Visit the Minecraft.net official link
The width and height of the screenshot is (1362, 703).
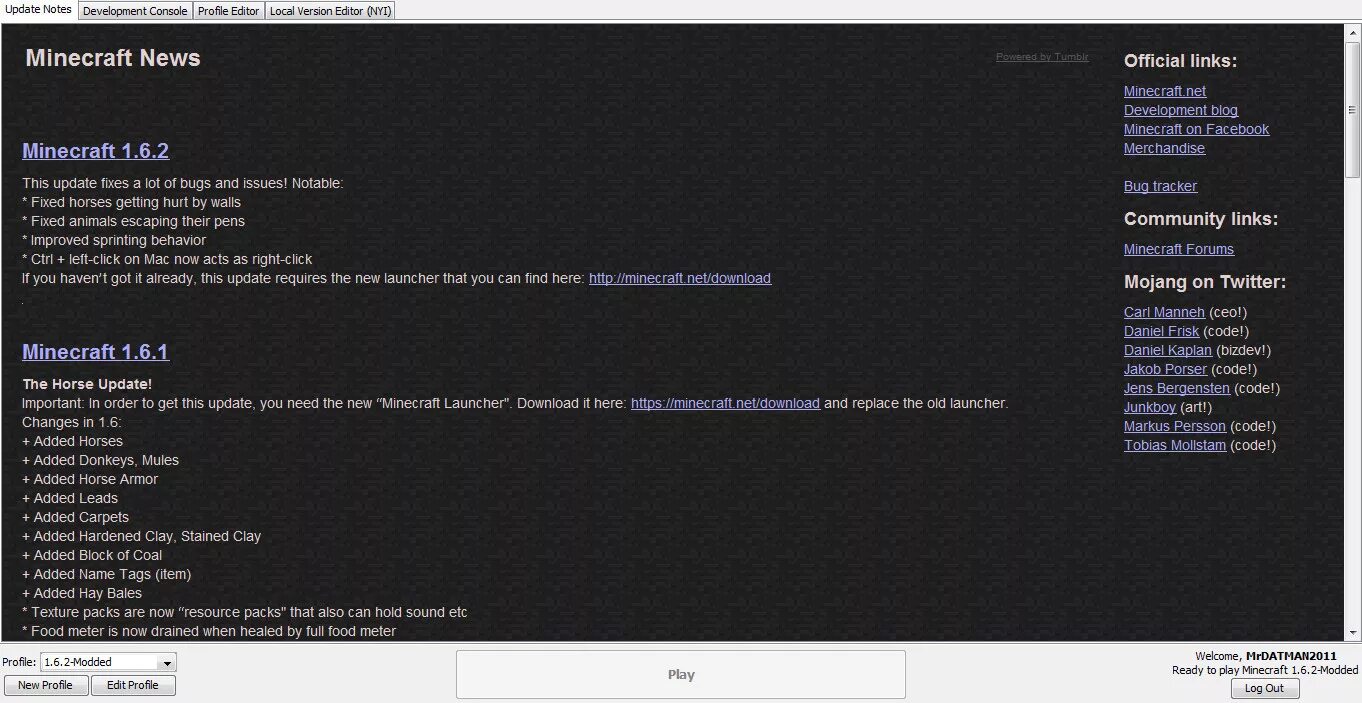pos(1165,91)
